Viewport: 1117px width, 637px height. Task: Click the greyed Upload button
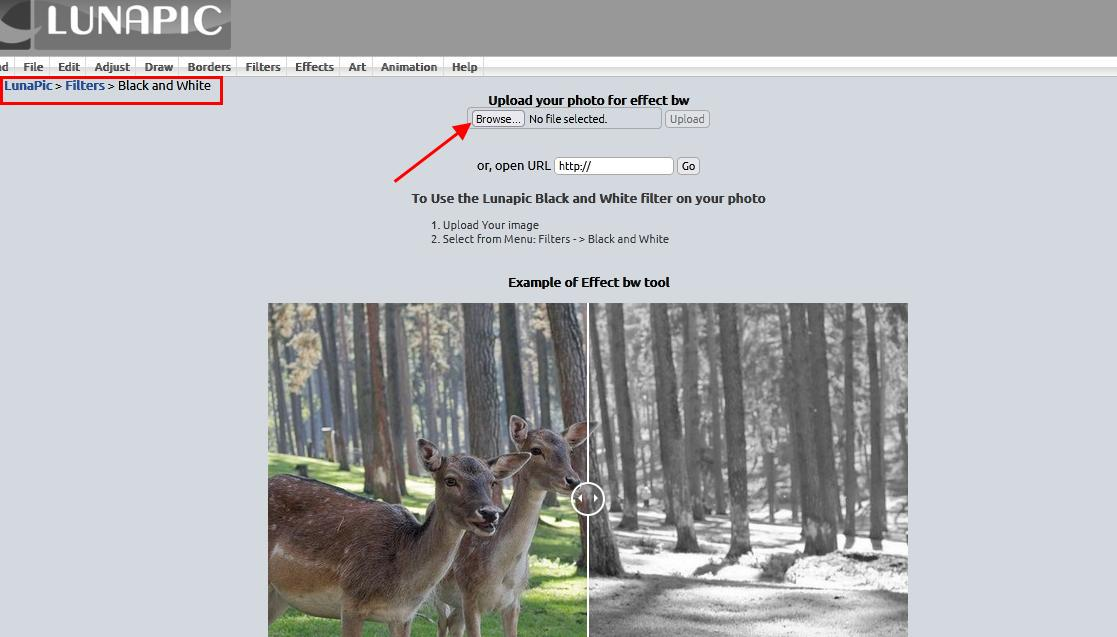tap(687, 119)
